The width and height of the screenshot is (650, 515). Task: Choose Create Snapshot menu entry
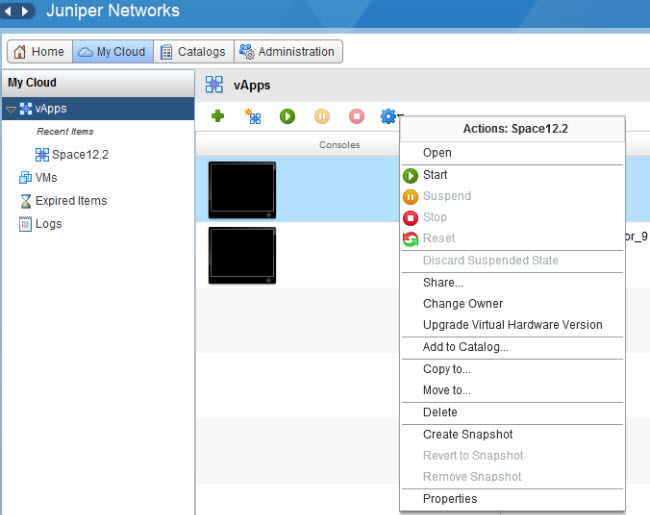(x=512, y=435)
